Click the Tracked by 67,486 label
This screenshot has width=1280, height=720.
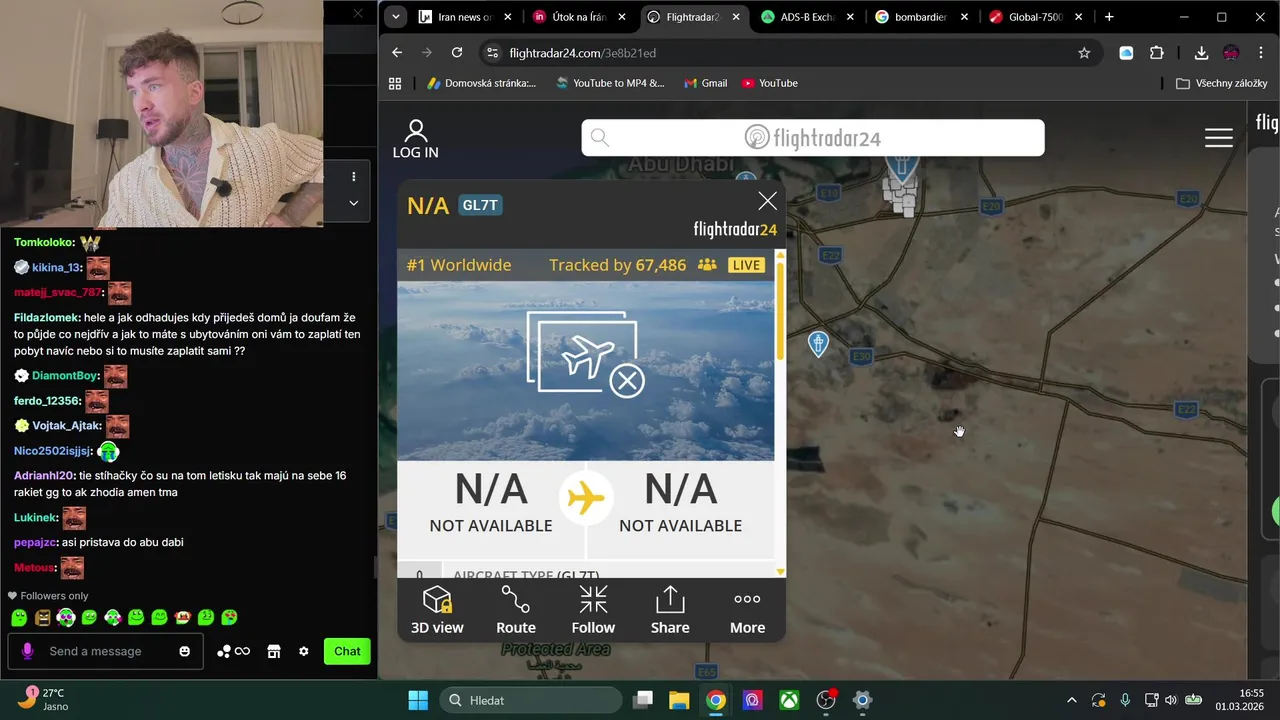pyautogui.click(x=617, y=265)
